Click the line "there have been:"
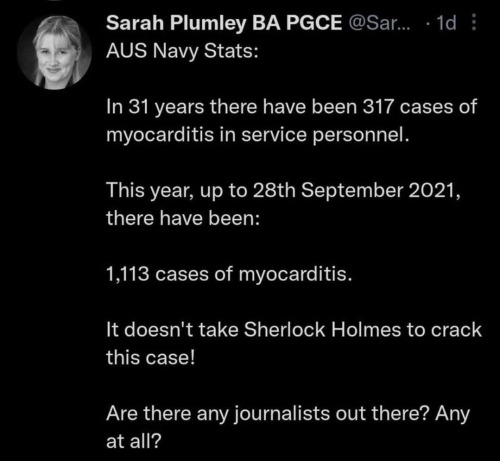 183,218
